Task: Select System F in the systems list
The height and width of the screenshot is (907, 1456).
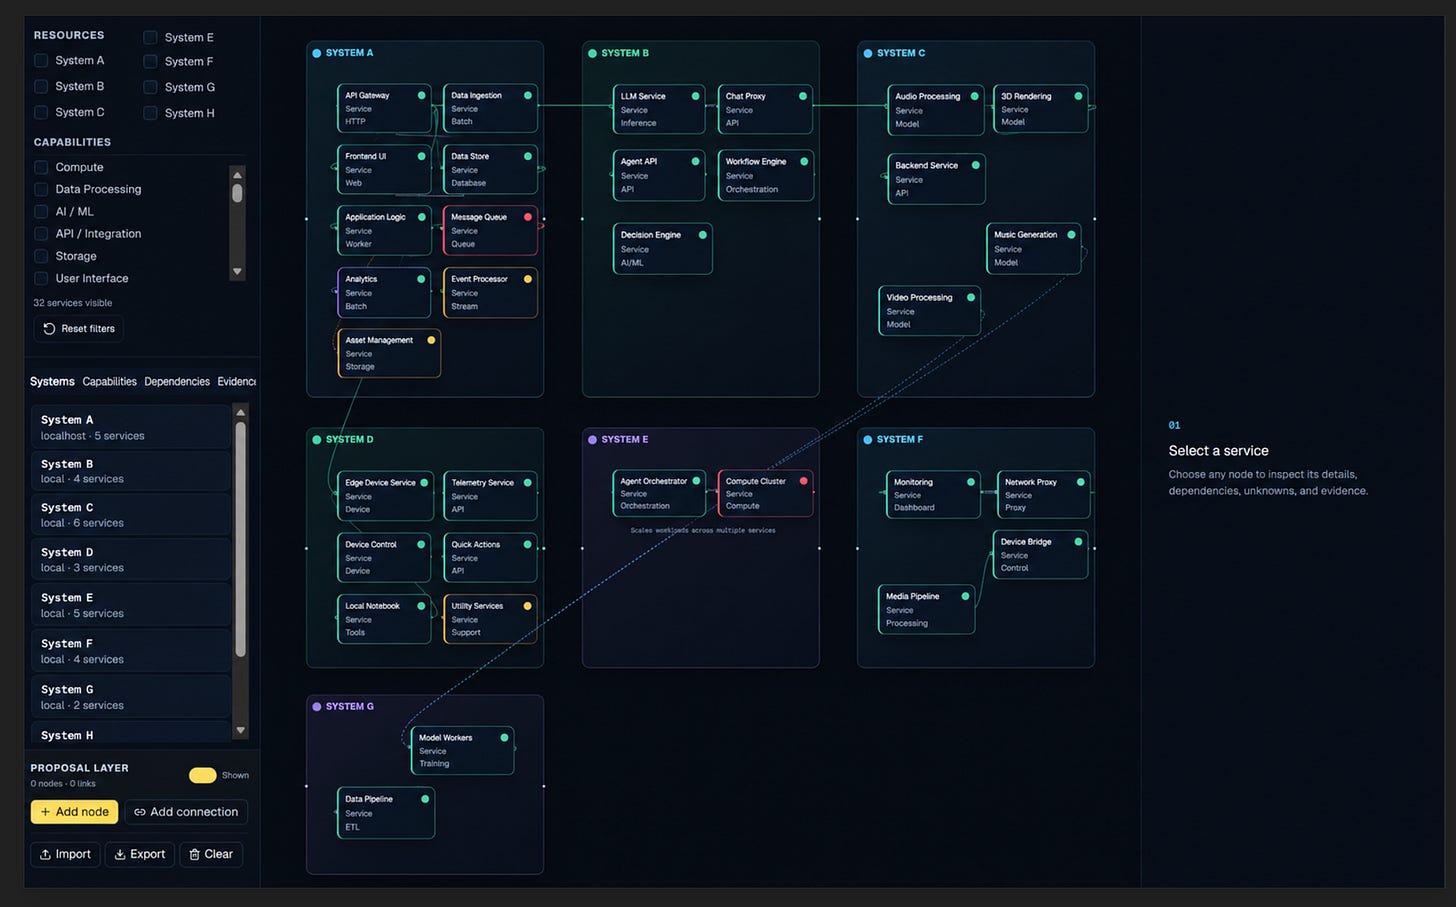Action: point(131,651)
